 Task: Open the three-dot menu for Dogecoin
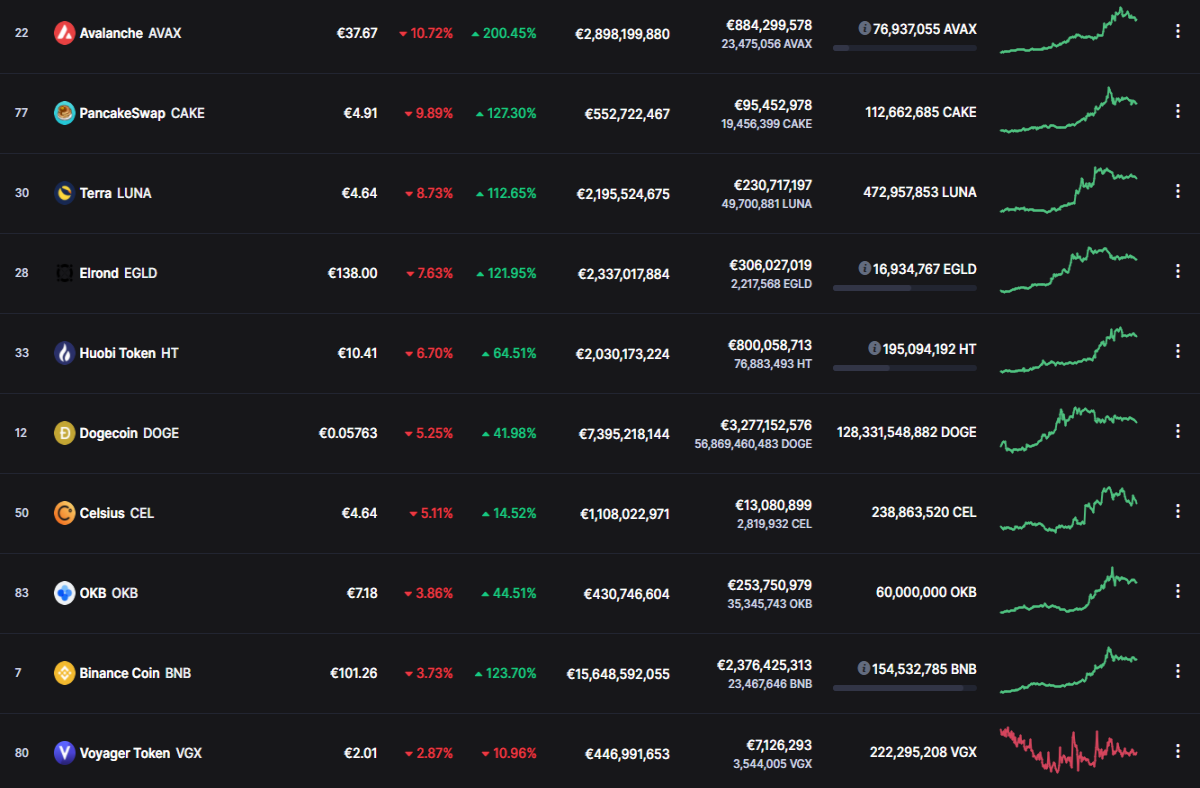(1177, 432)
